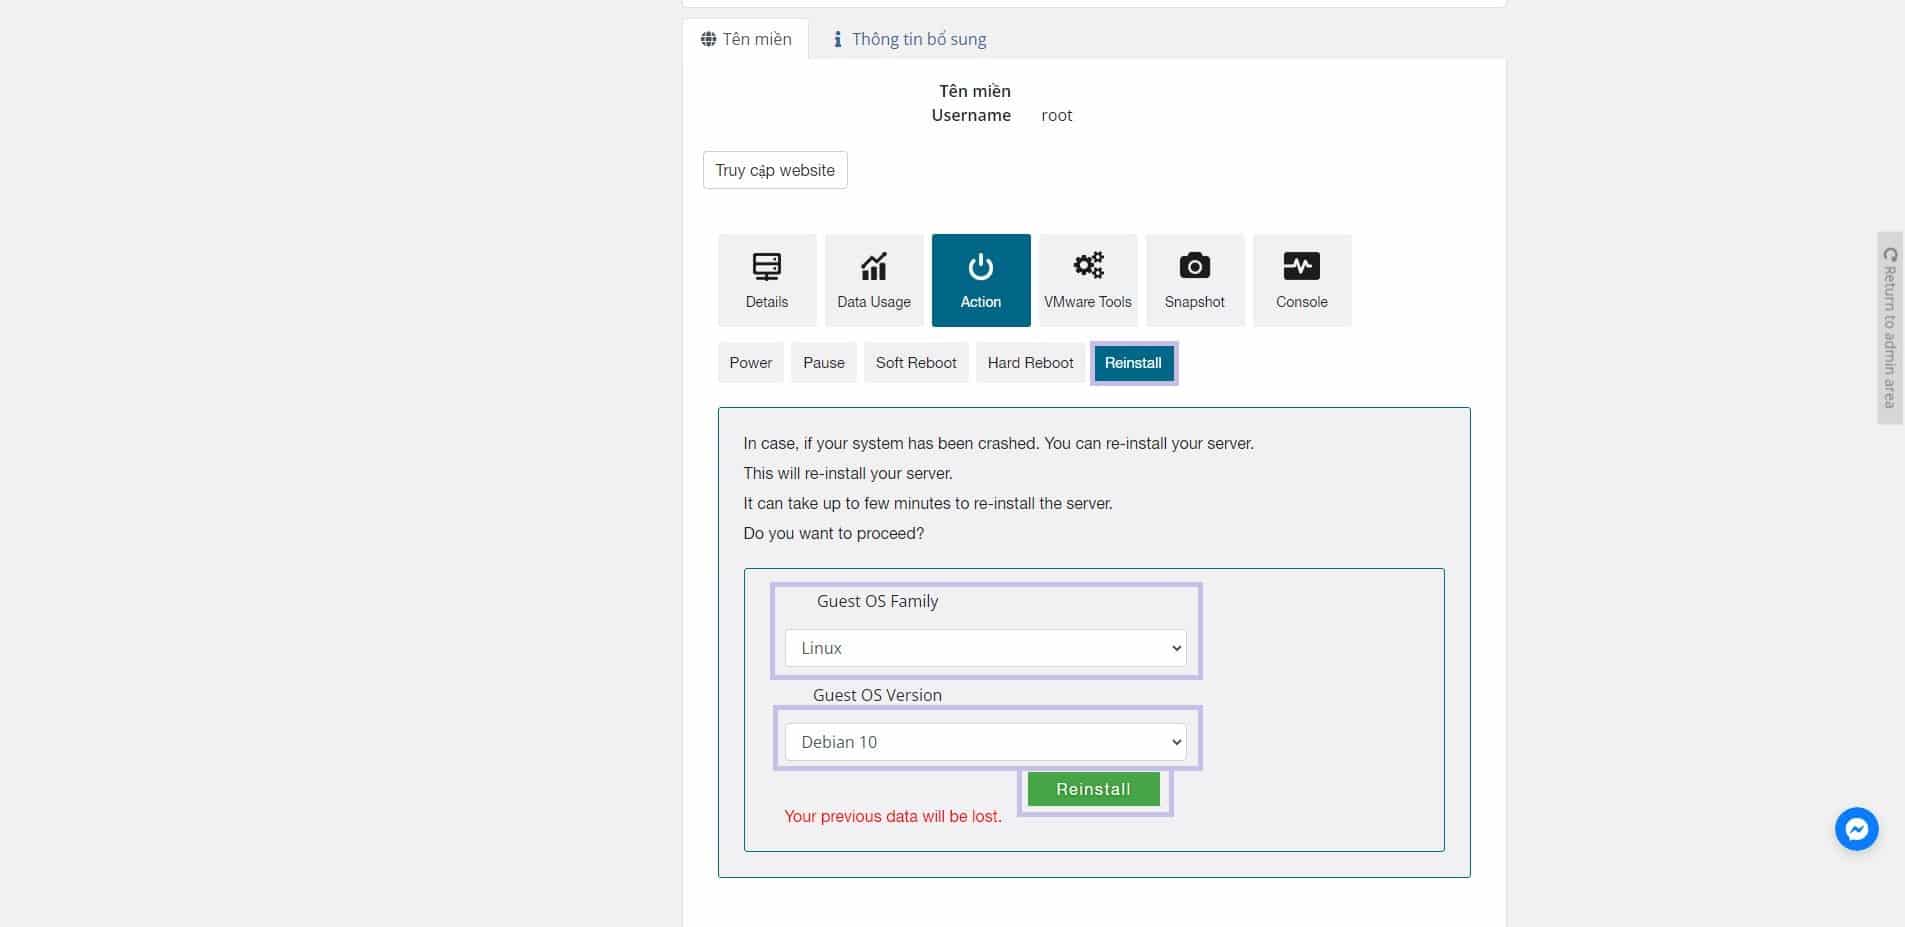Select the Soft Reboot action tab

coord(916,363)
